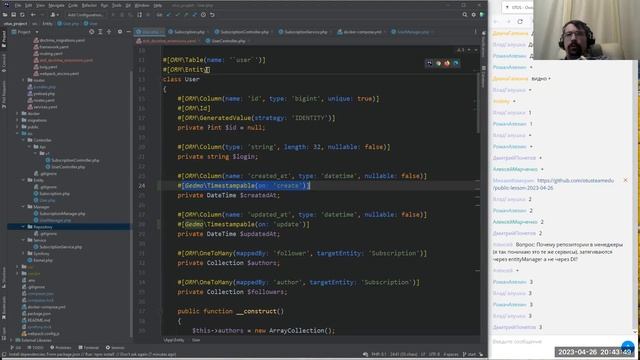Click the Synchronize/reload toolbar icon
Image resolution: width=640 pixels, height=360 pixels.
coord(22,15)
